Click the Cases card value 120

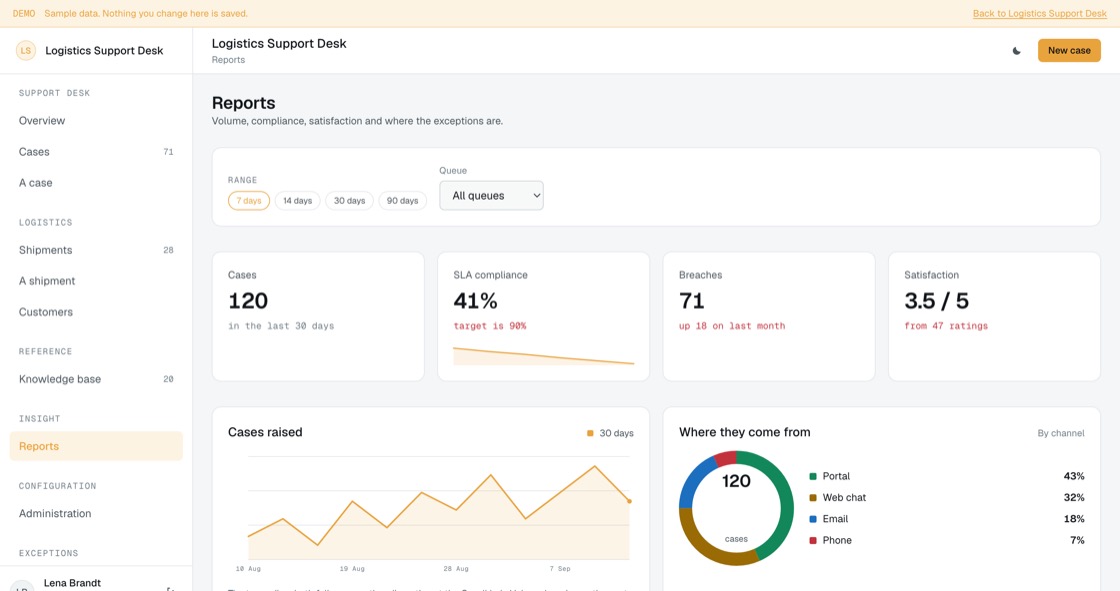tap(248, 301)
